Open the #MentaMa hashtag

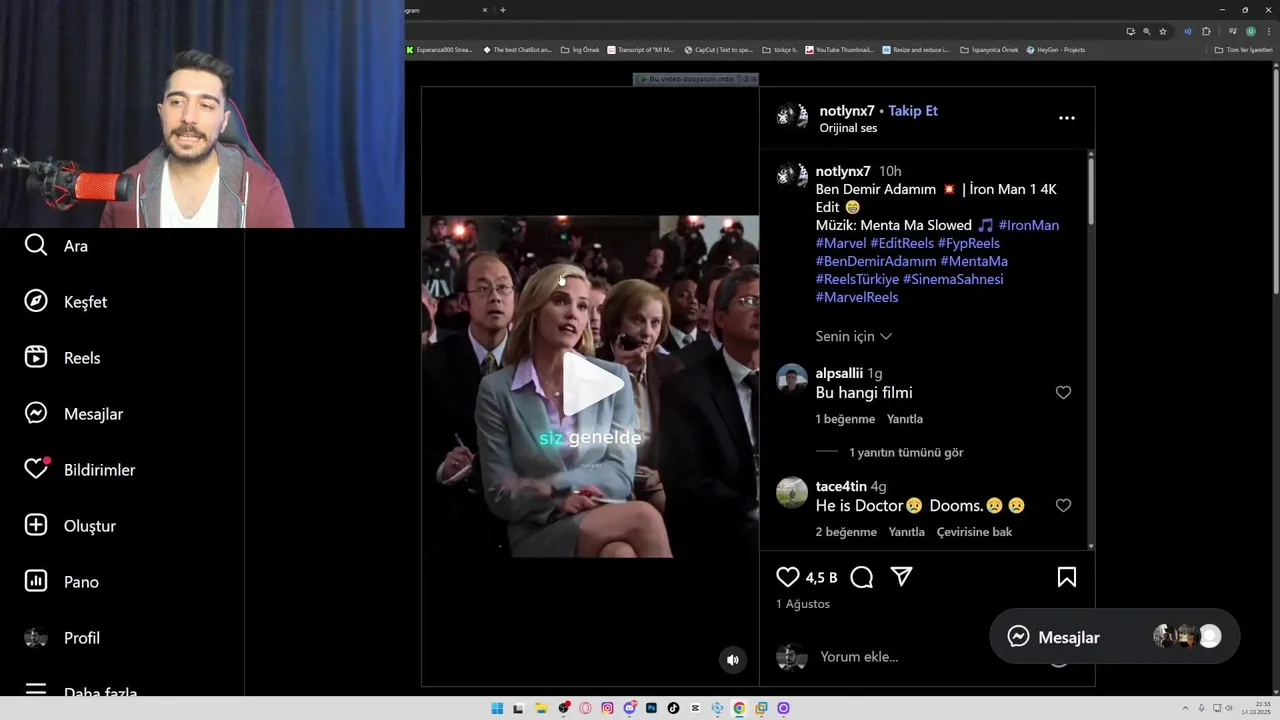pos(974,261)
